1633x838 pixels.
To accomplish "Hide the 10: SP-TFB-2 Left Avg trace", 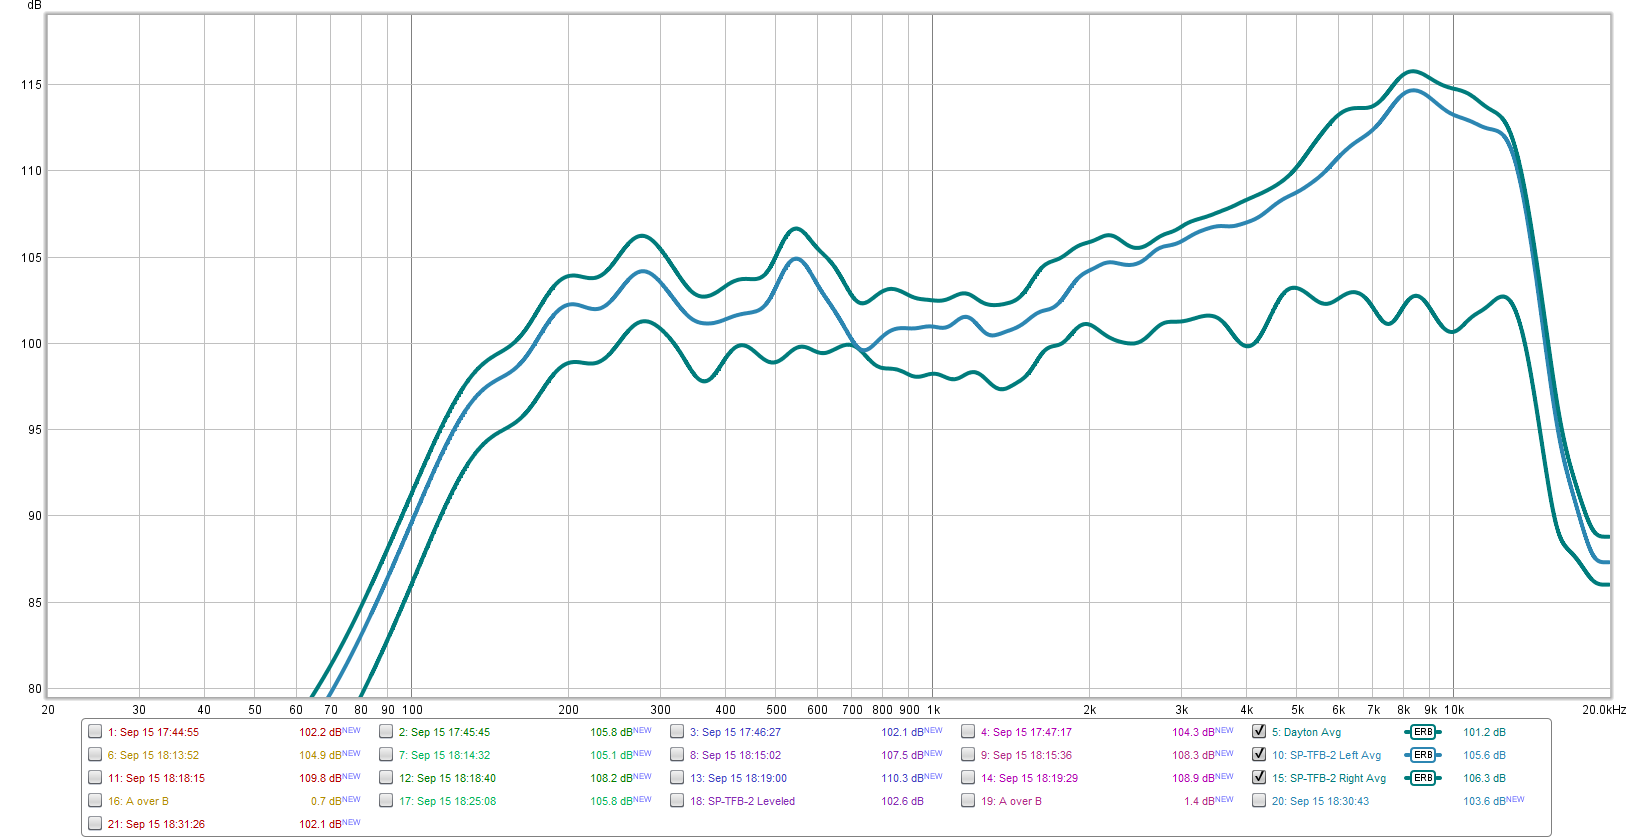I will [x=1259, y=754].
